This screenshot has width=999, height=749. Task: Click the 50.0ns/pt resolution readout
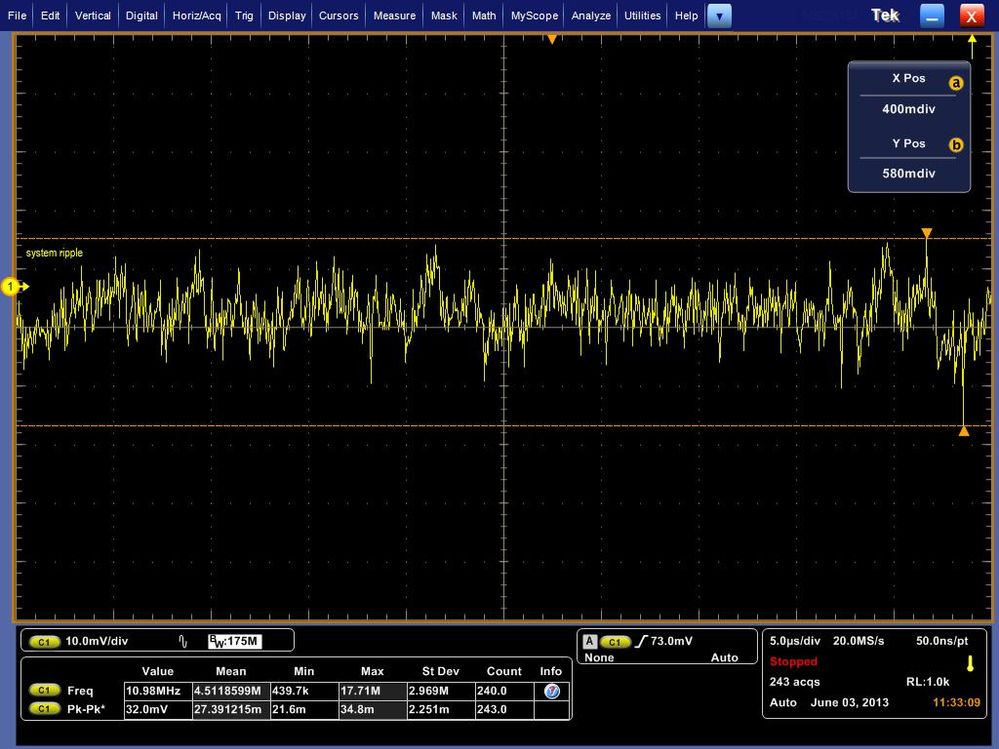(942, 641)
